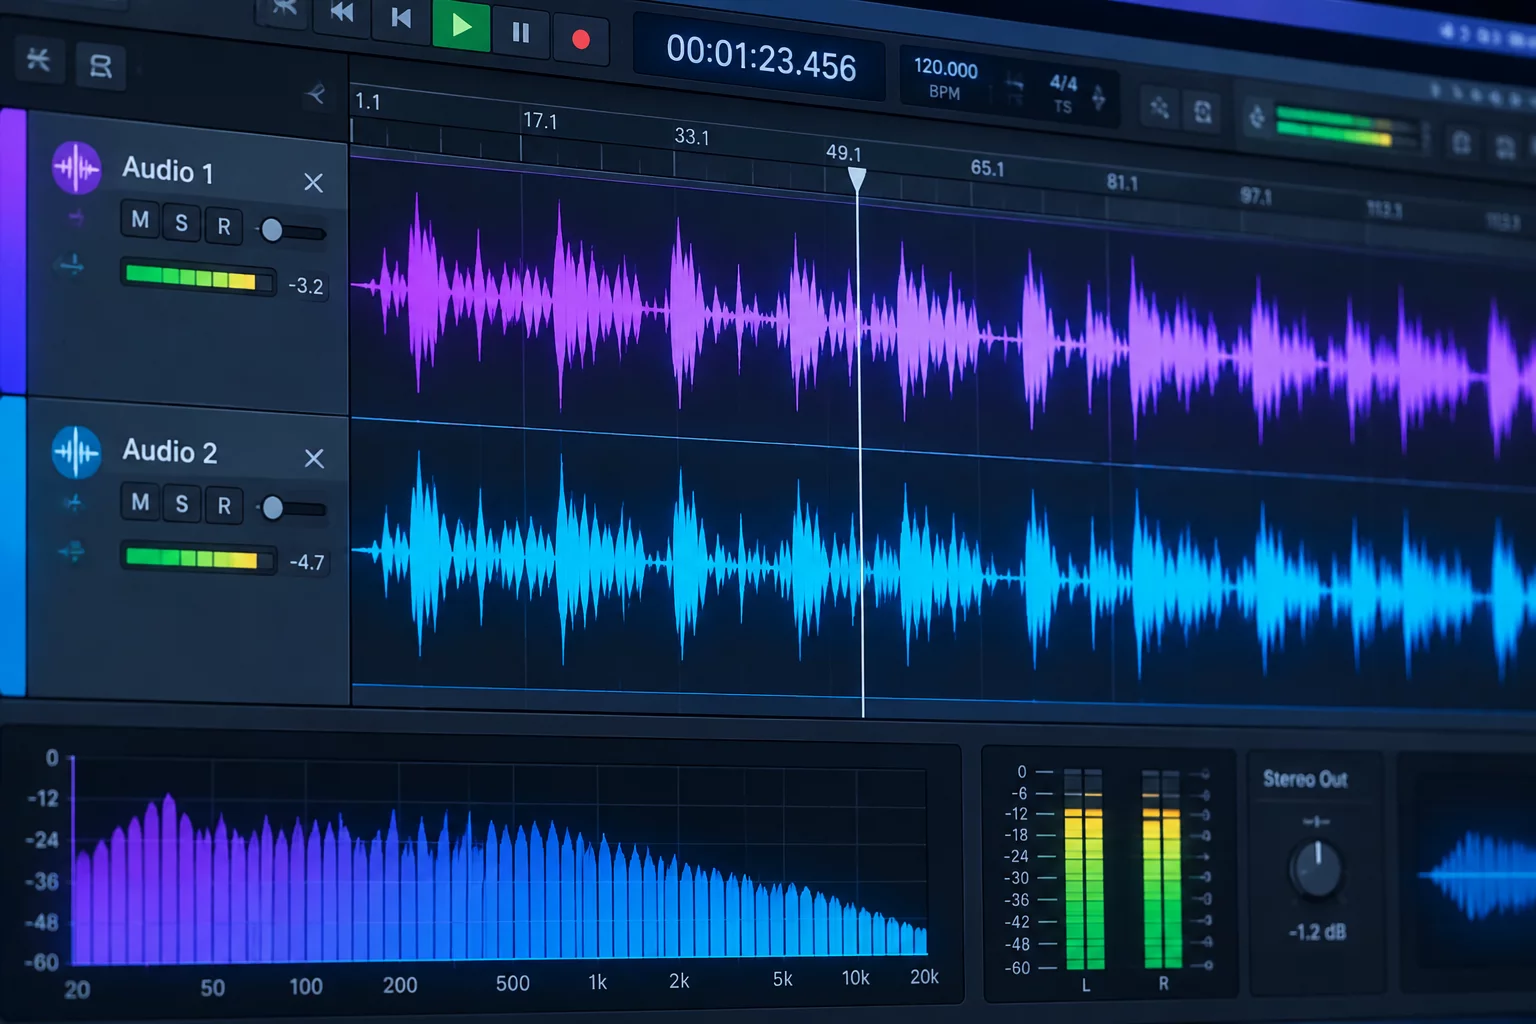Click the arrow icon left of ruler 1.1
Screen dimensions: 1536x1024
315,95
